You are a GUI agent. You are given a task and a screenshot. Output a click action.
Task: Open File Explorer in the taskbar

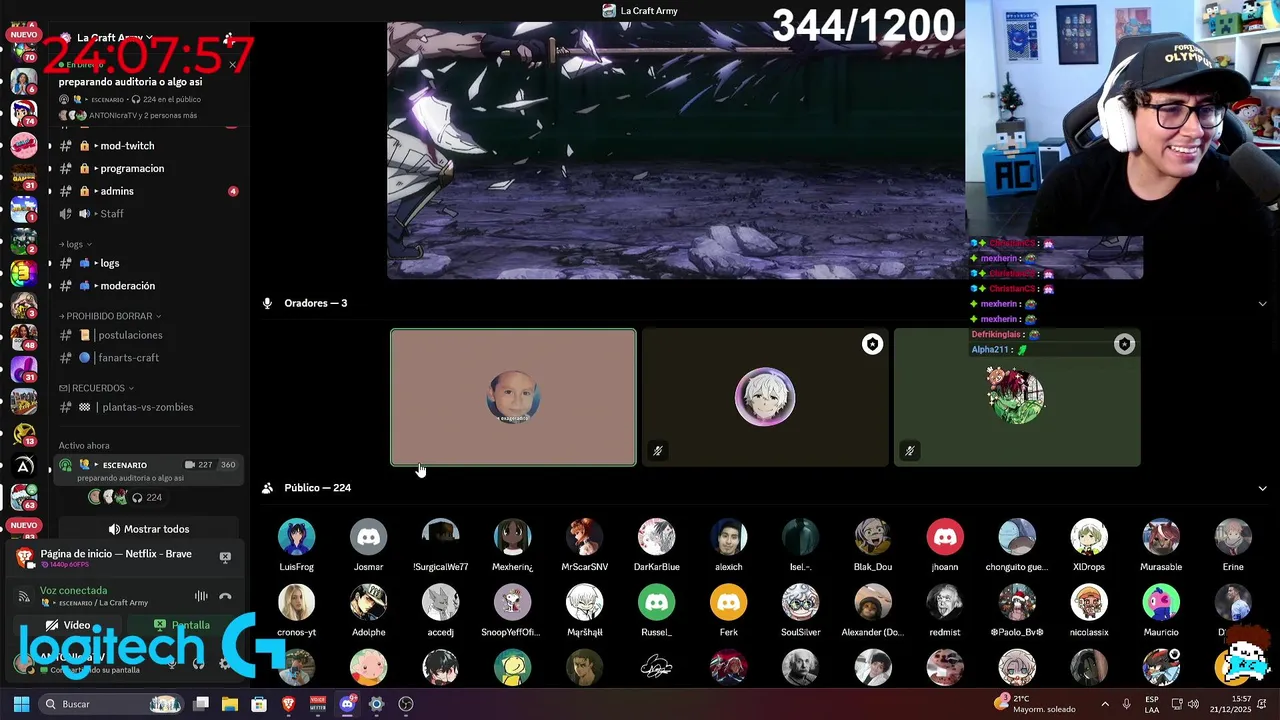pyautogui.click(x=230, y=704)
